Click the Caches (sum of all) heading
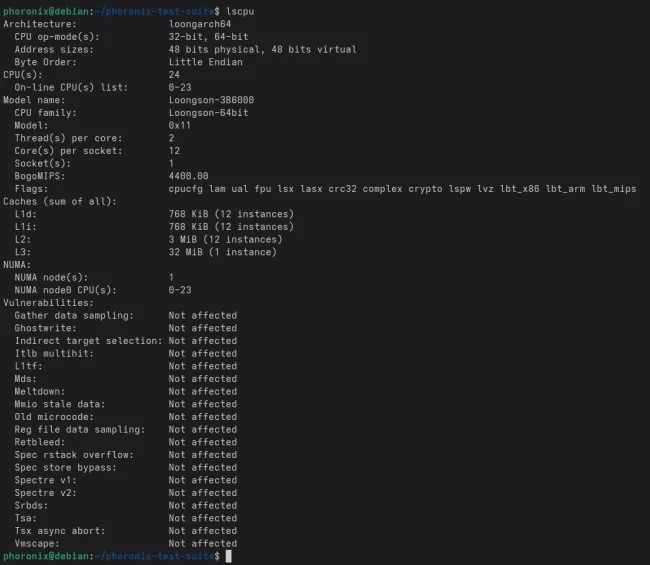 [60, 201]
